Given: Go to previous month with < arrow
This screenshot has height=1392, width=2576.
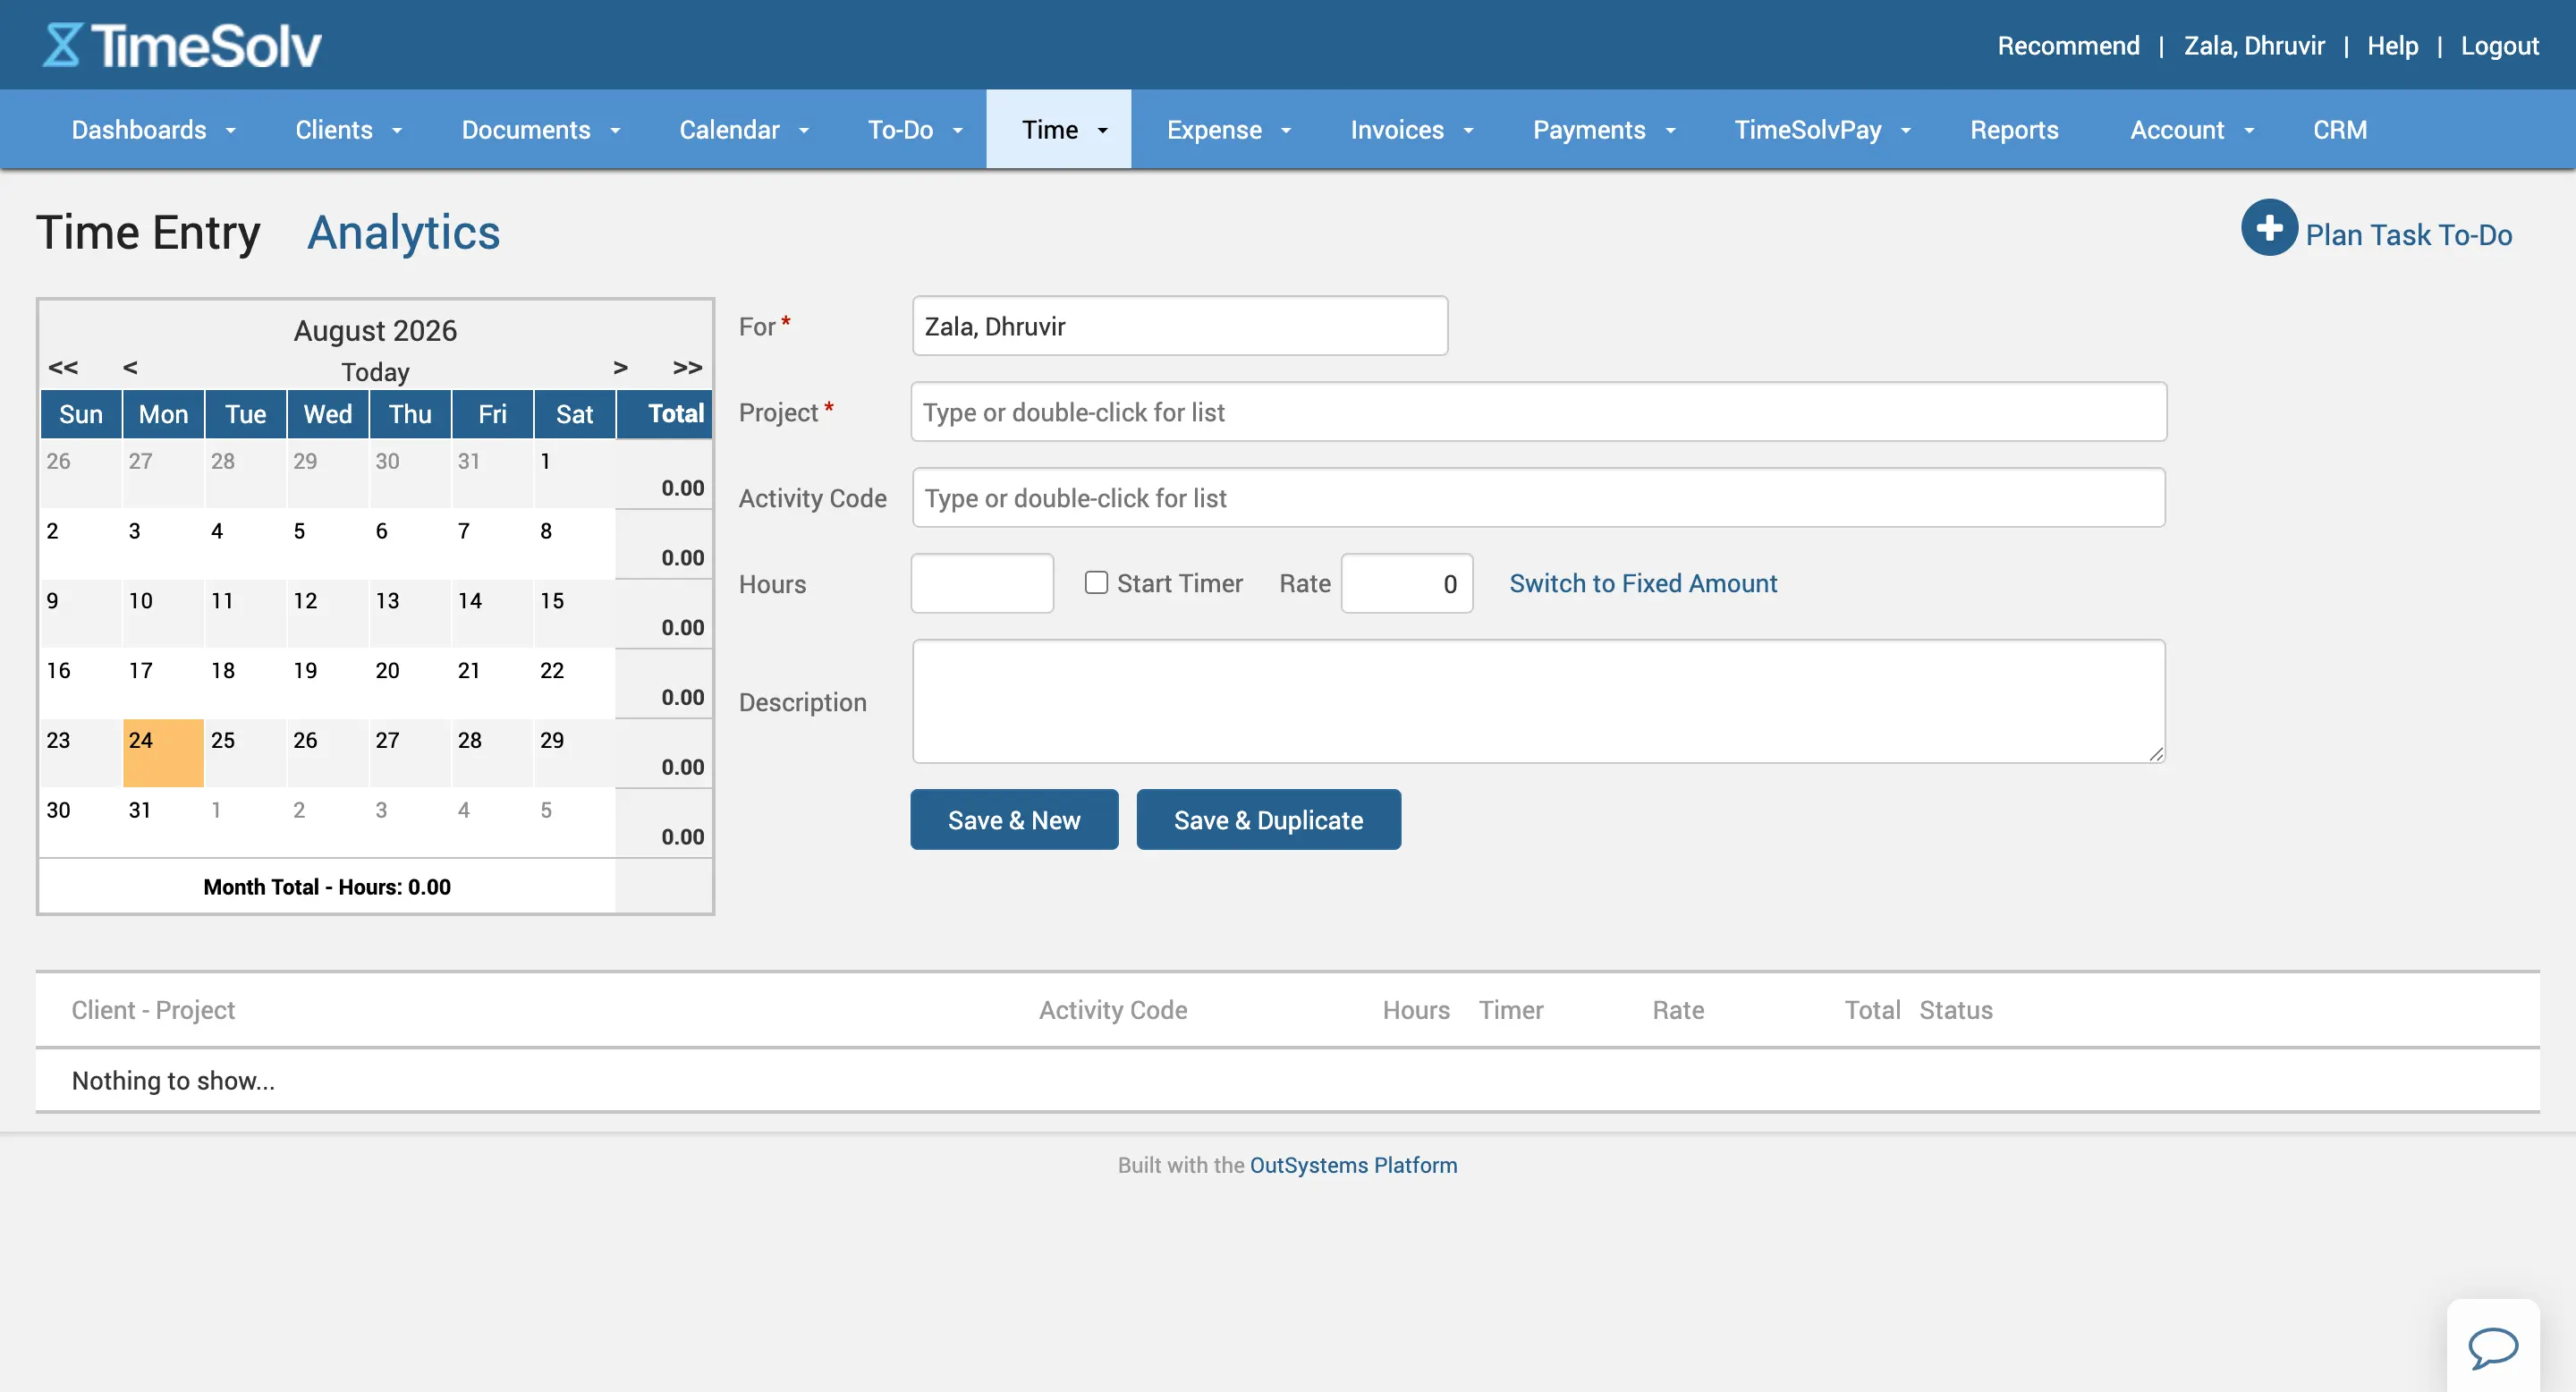Looking at the screenshot, I should pos(130,367).
